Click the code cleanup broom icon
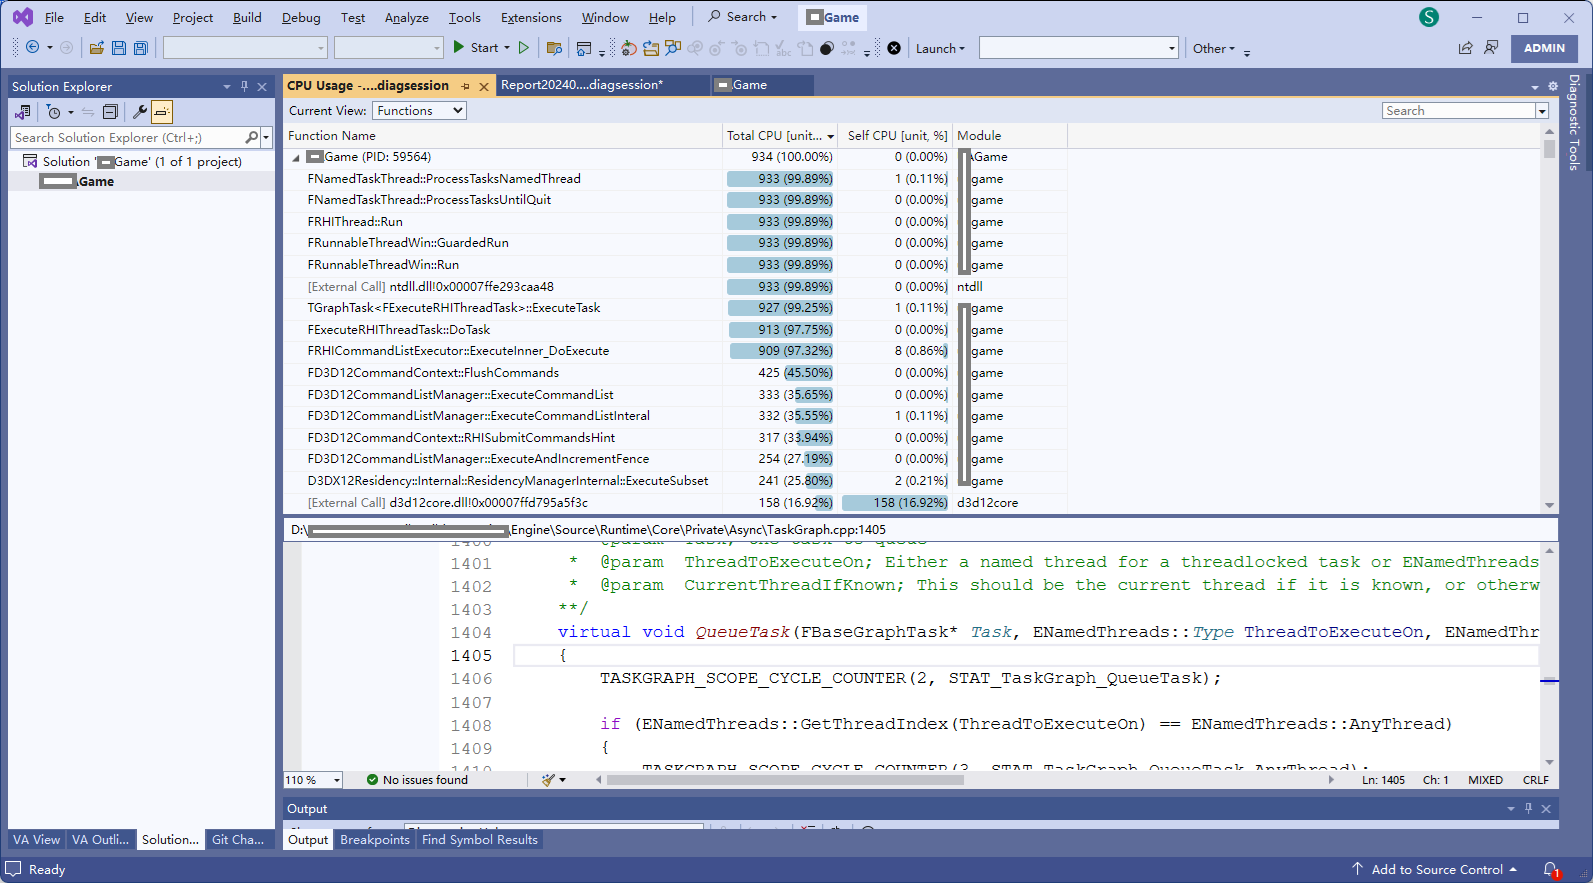The image size is (1593, 883). point(548,780)
